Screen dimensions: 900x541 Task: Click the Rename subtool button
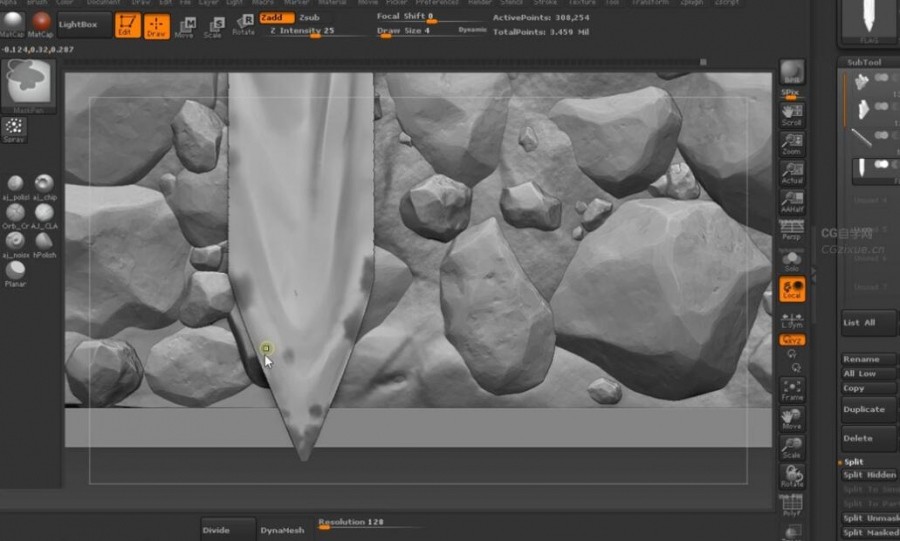[x=869, y=359]
